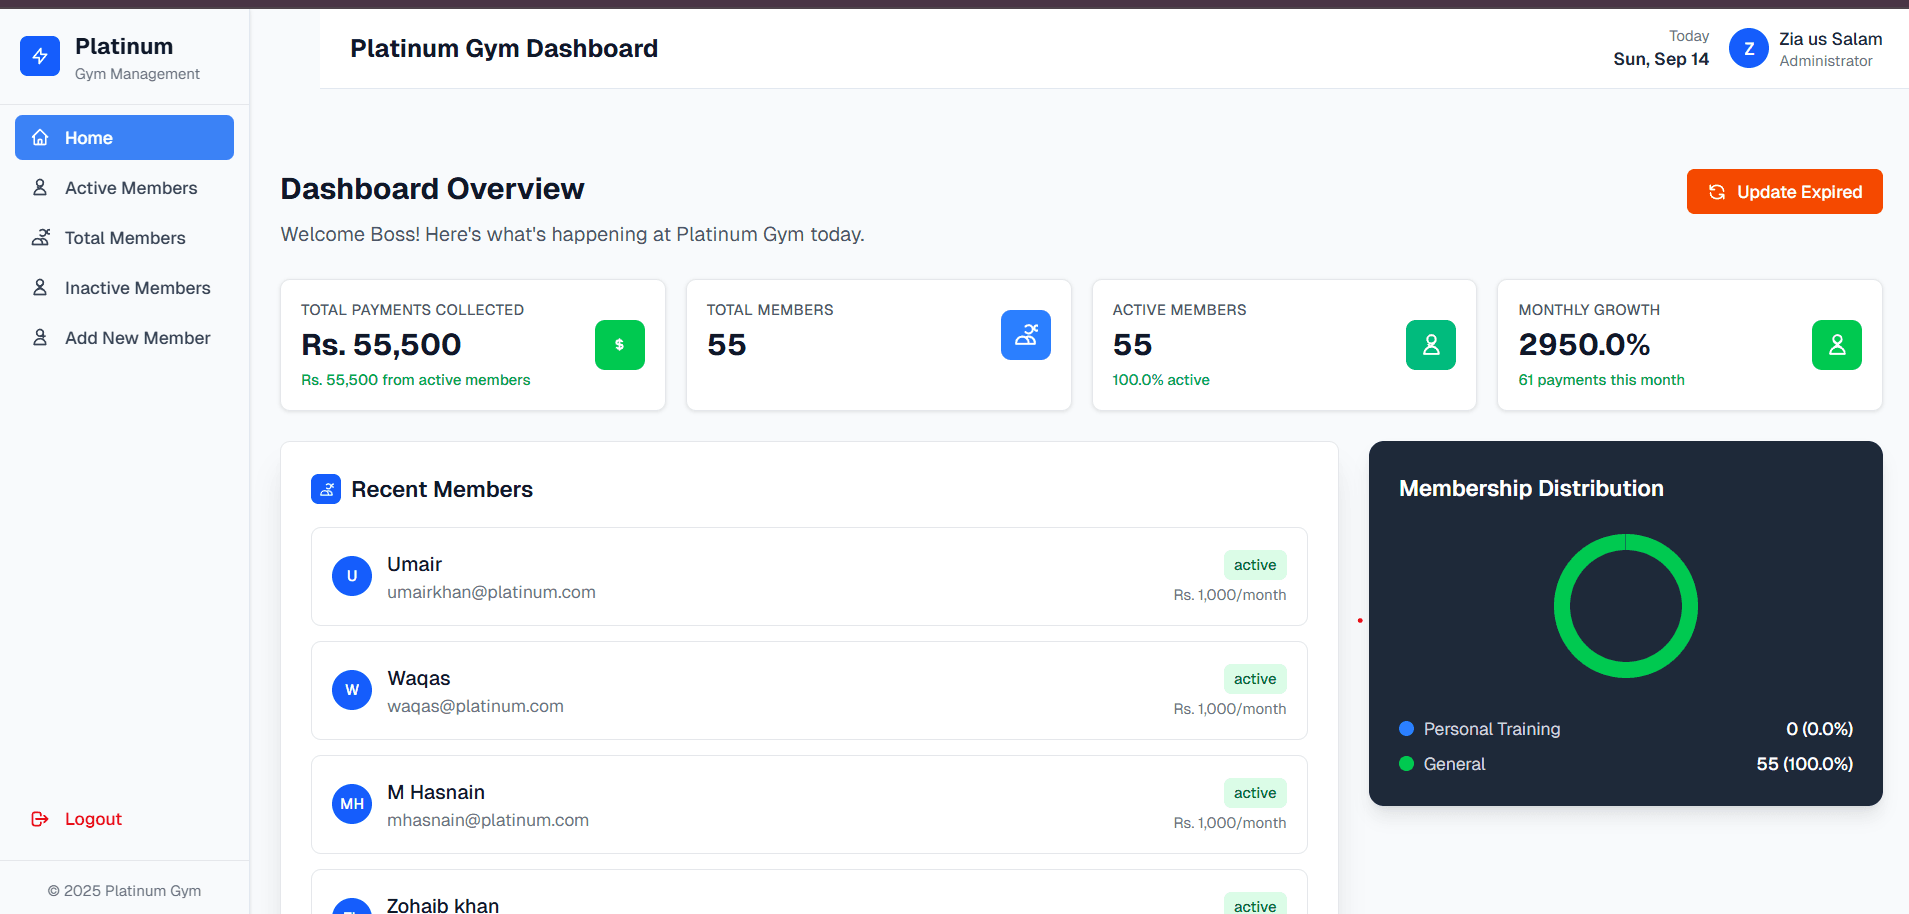Open Active Members from the sidebar
Screen dimensions: 1909x914
[x=130, y=187]
